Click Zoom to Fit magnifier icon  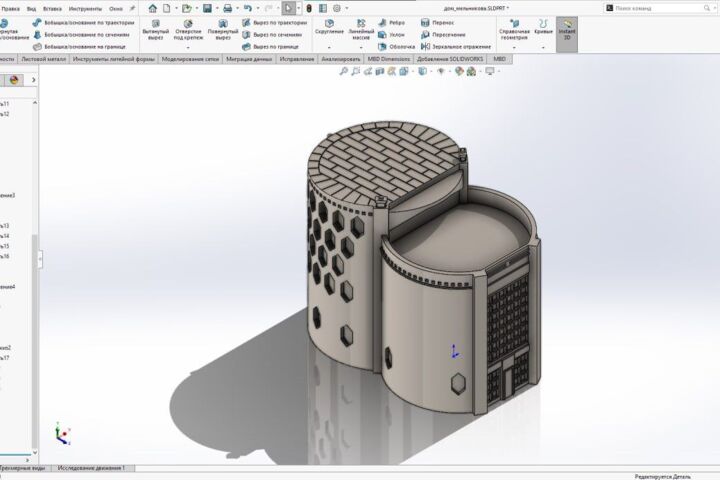343,71
